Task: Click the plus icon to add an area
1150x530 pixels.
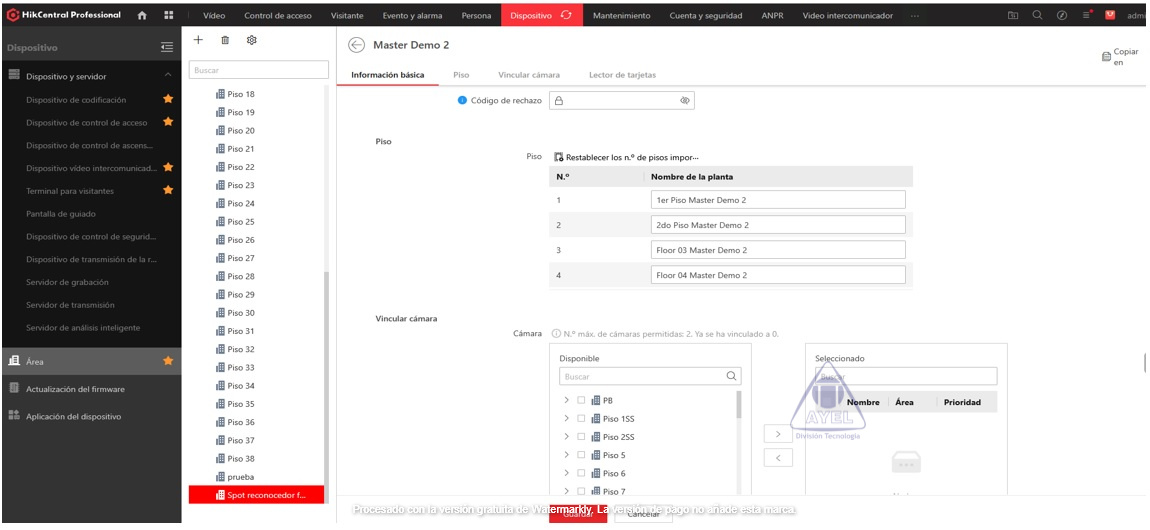Action: point(198,40)
